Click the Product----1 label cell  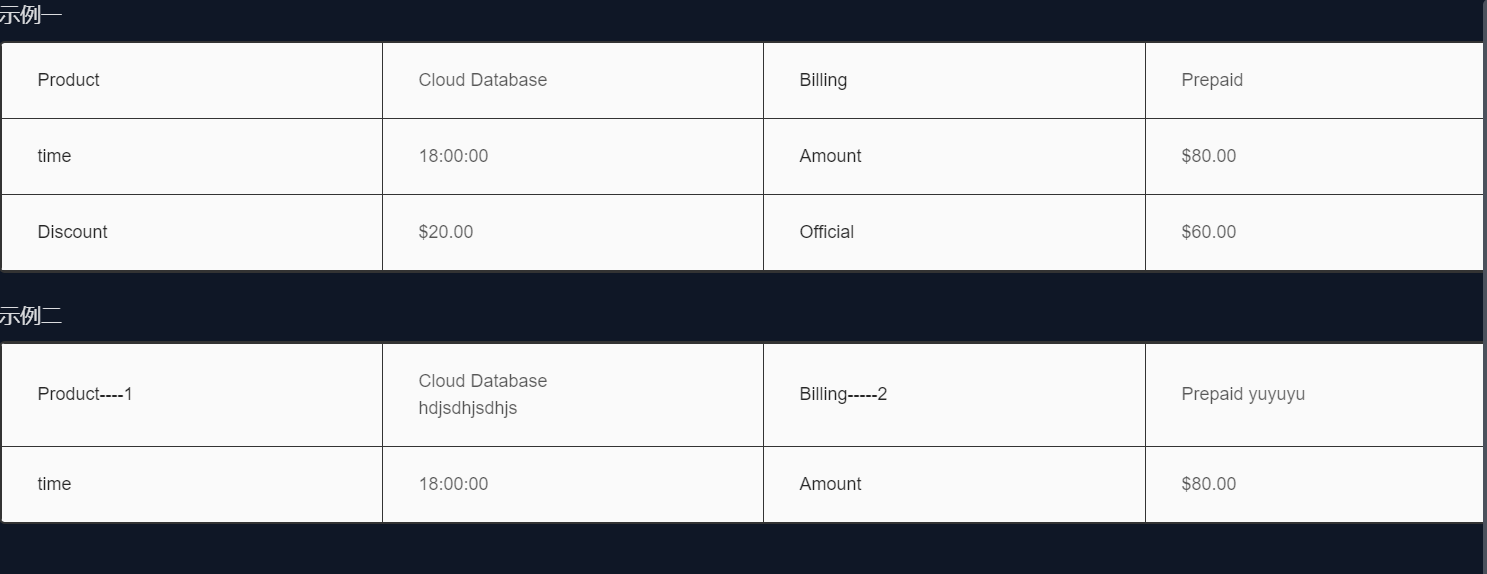(85, 394)
